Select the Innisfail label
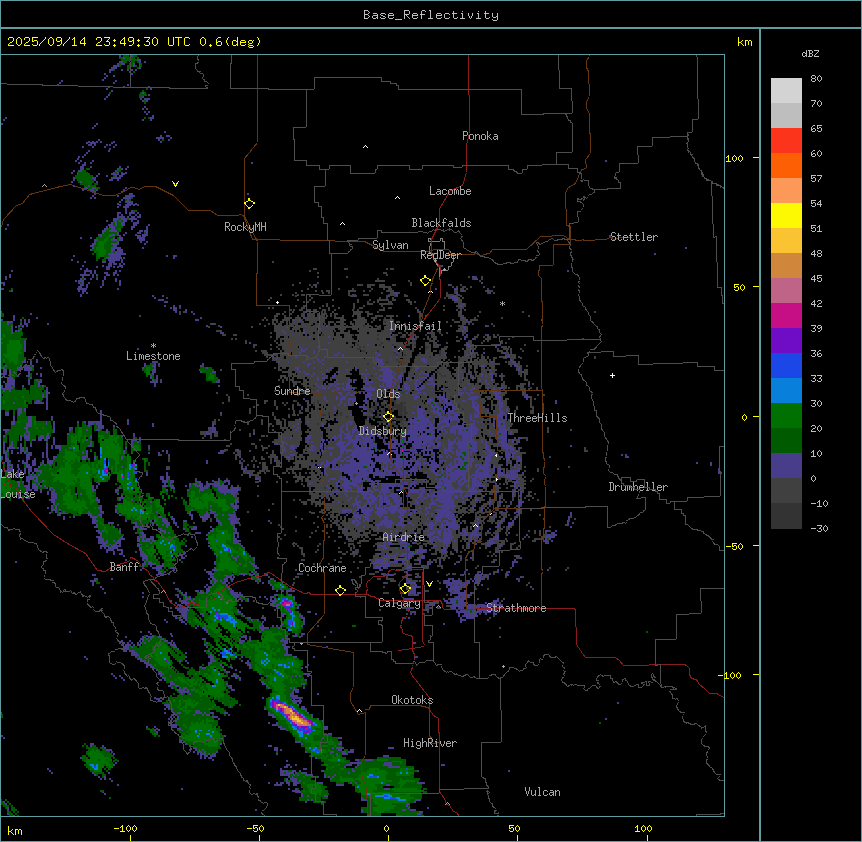 click(415, 326)
